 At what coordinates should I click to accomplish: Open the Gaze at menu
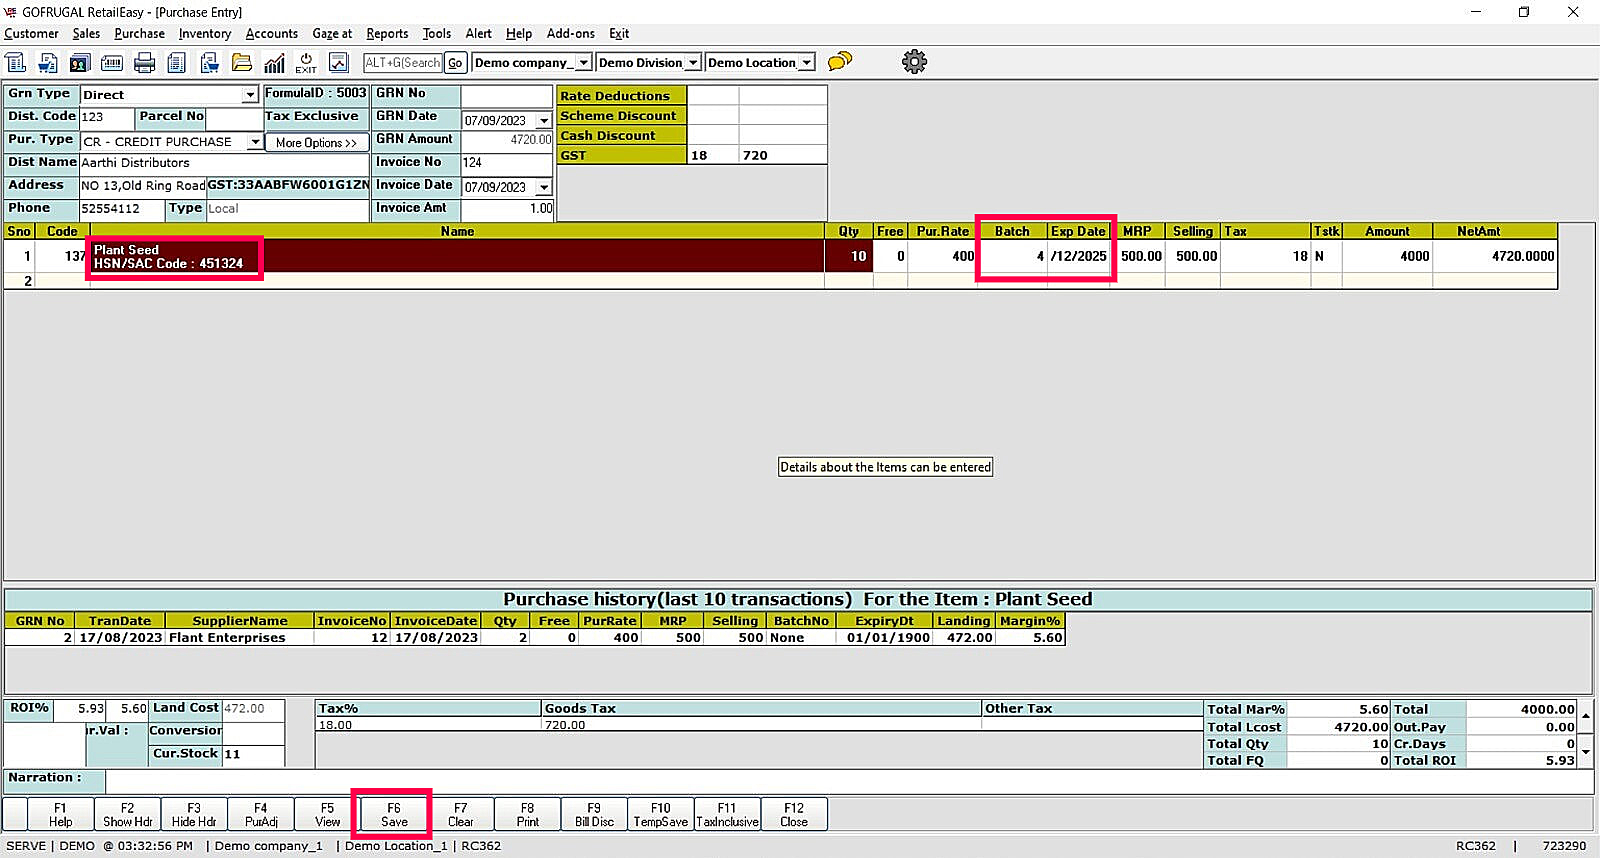(x=332, y=33)
